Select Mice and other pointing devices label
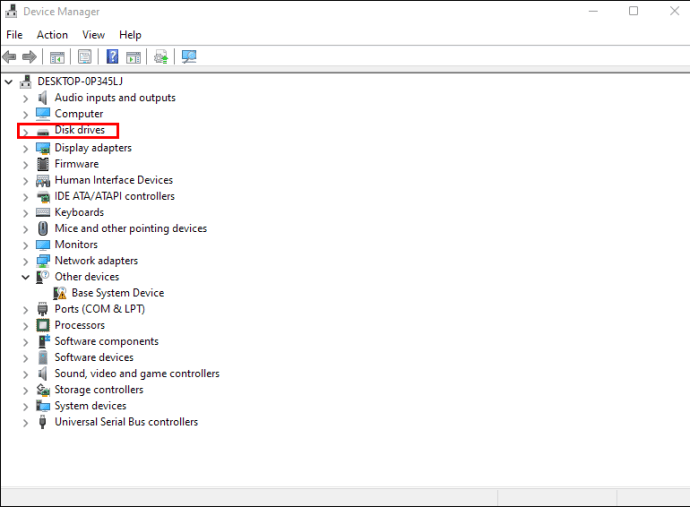 (x=131, y=228)
